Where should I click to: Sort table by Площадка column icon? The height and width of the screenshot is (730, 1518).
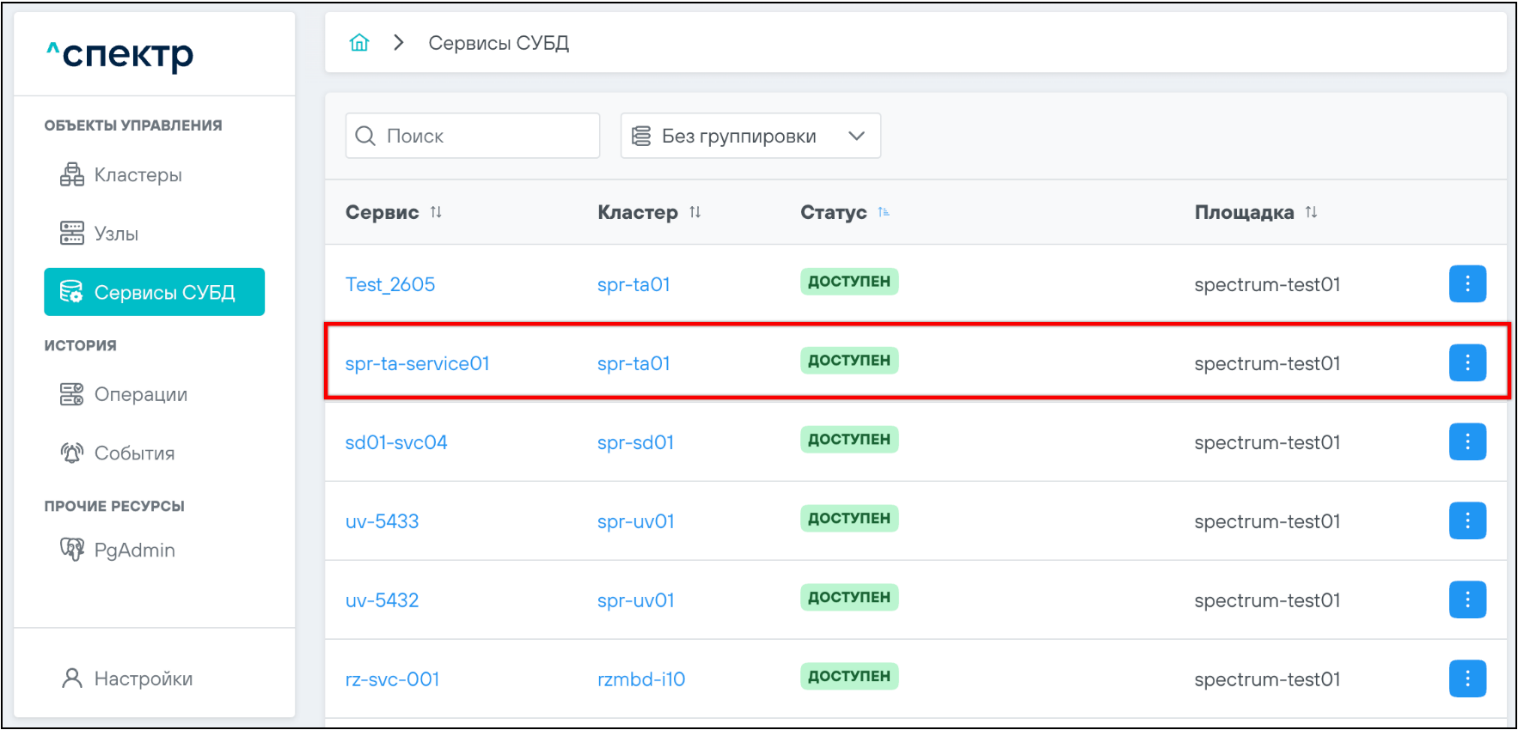coord(1311,213)
